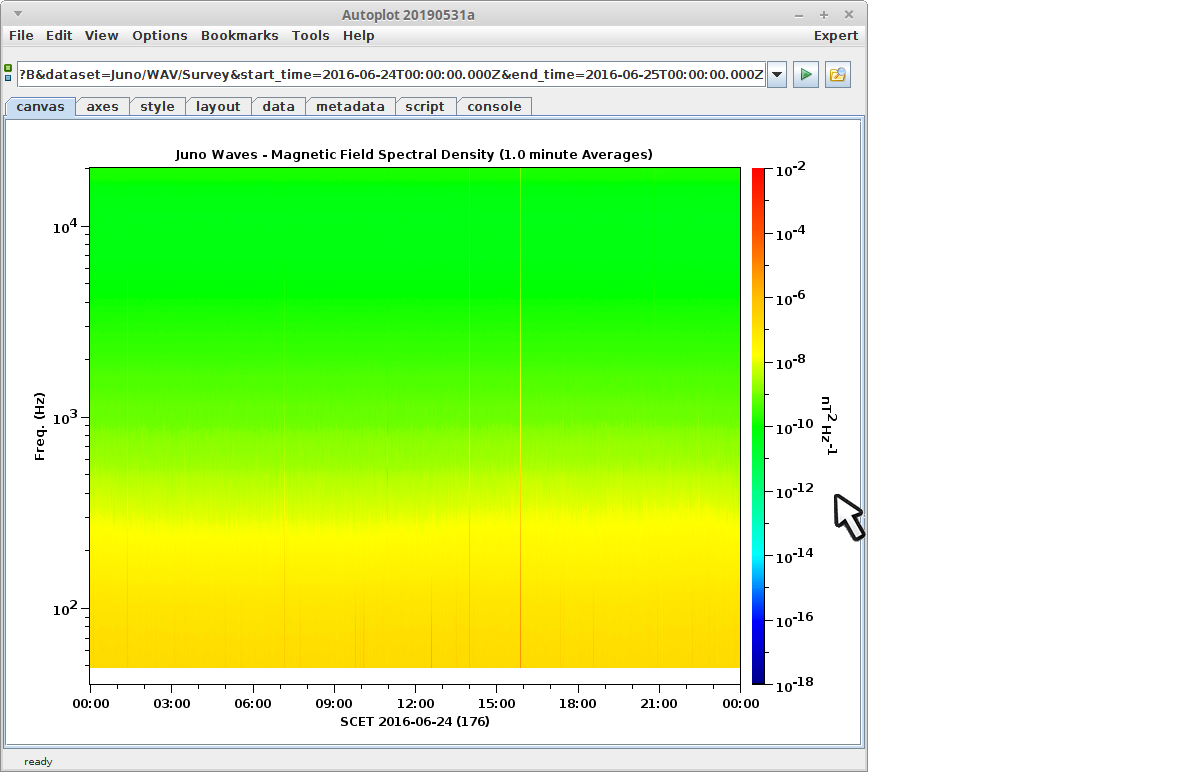Click the rainbow color bar

pos(758,425)
